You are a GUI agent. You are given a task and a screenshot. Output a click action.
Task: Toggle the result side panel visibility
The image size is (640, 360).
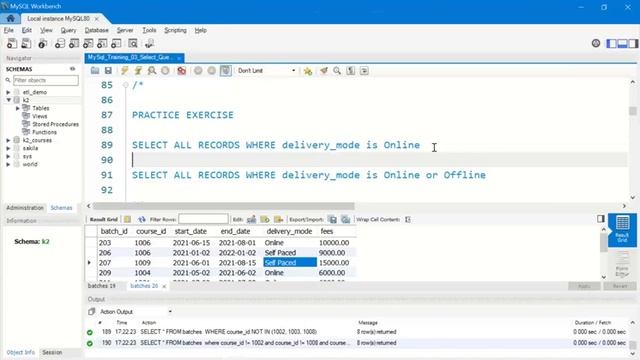[x=601, y=219]
